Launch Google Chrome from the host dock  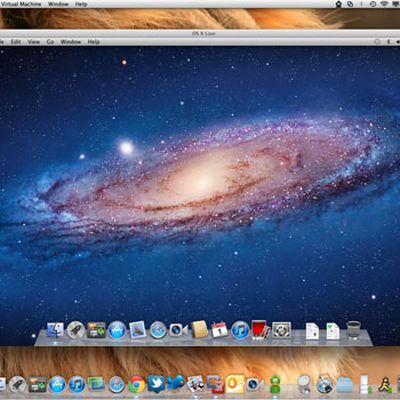pos(136,385)
